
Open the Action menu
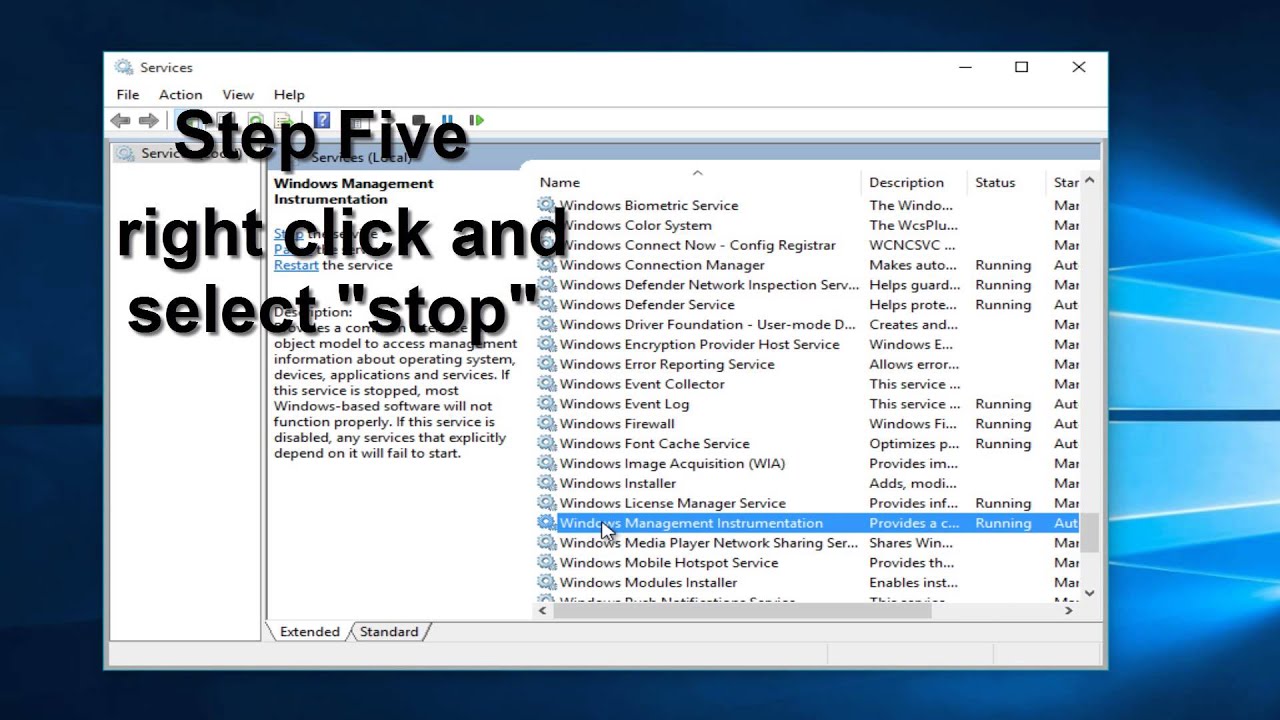coord(180,95)
